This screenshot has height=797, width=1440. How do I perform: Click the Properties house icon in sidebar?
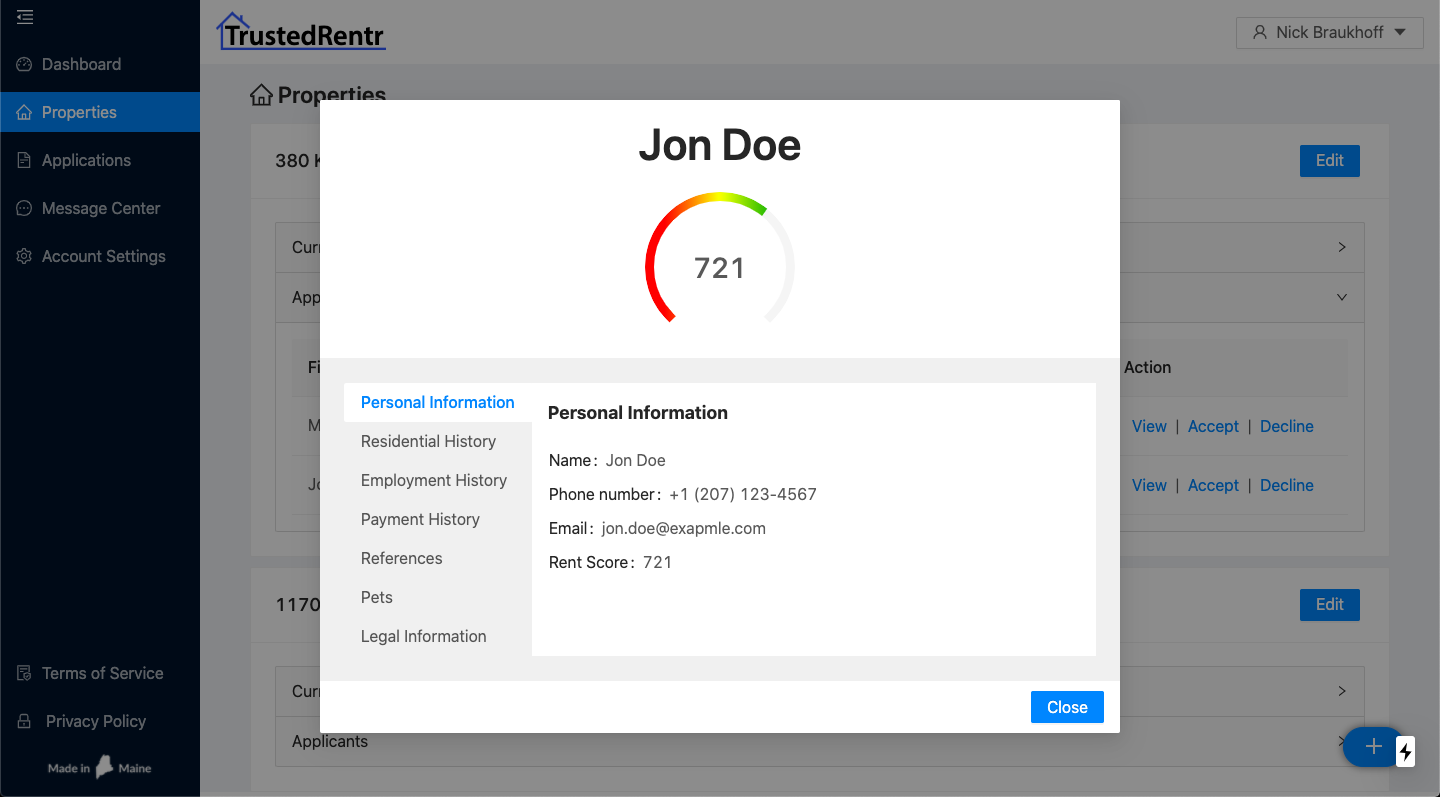25,112
